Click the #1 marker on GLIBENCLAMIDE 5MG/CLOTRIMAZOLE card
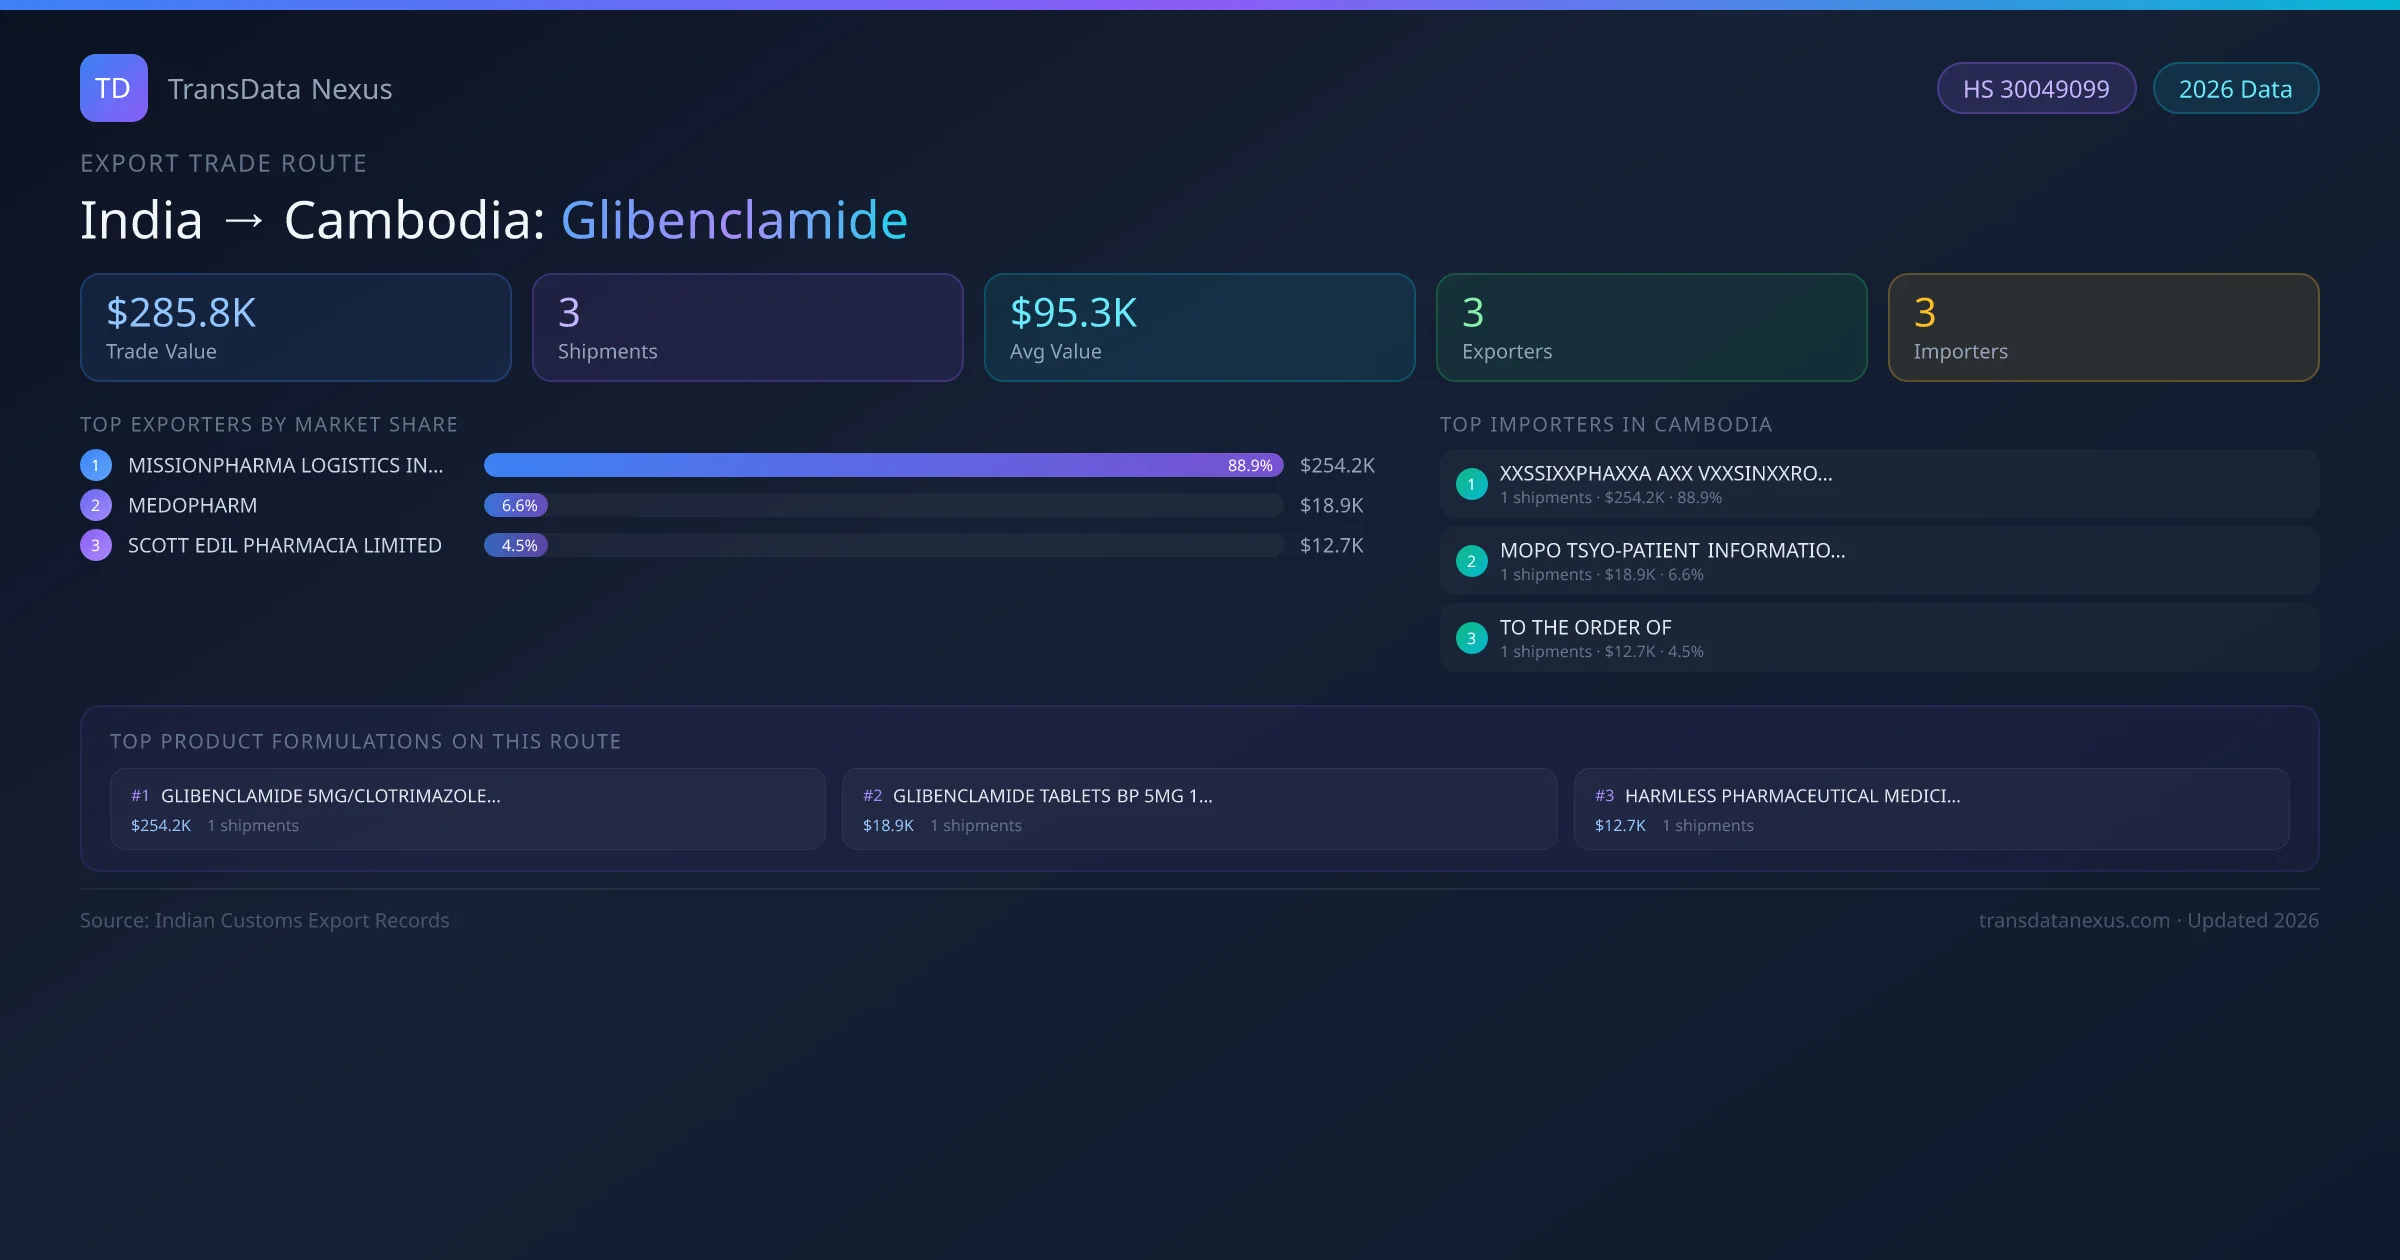Viewport: 2400px width, 1260px height. coord(140,796)
